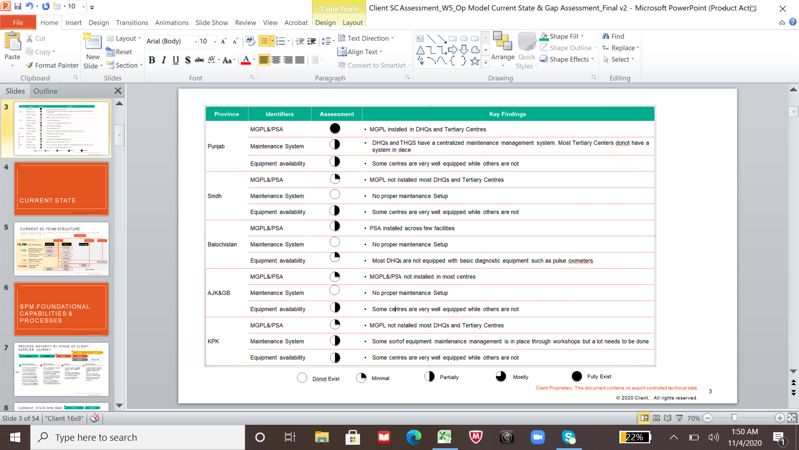
Task: Open the Table Tools Layout tab
Action: 353,22
